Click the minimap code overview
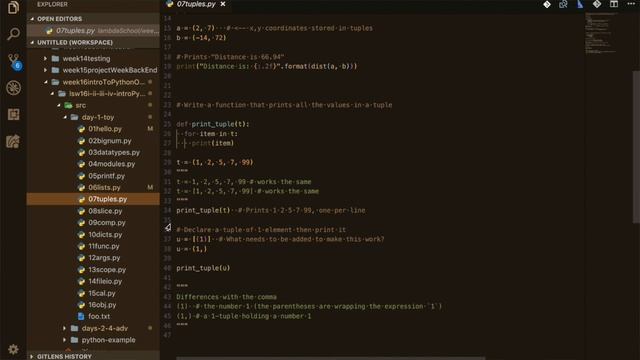 601,33
